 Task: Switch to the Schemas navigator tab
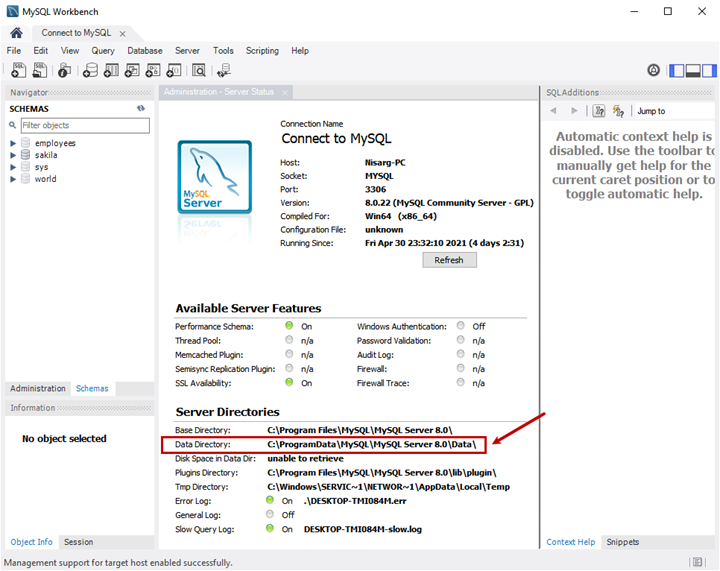point(92,388)
